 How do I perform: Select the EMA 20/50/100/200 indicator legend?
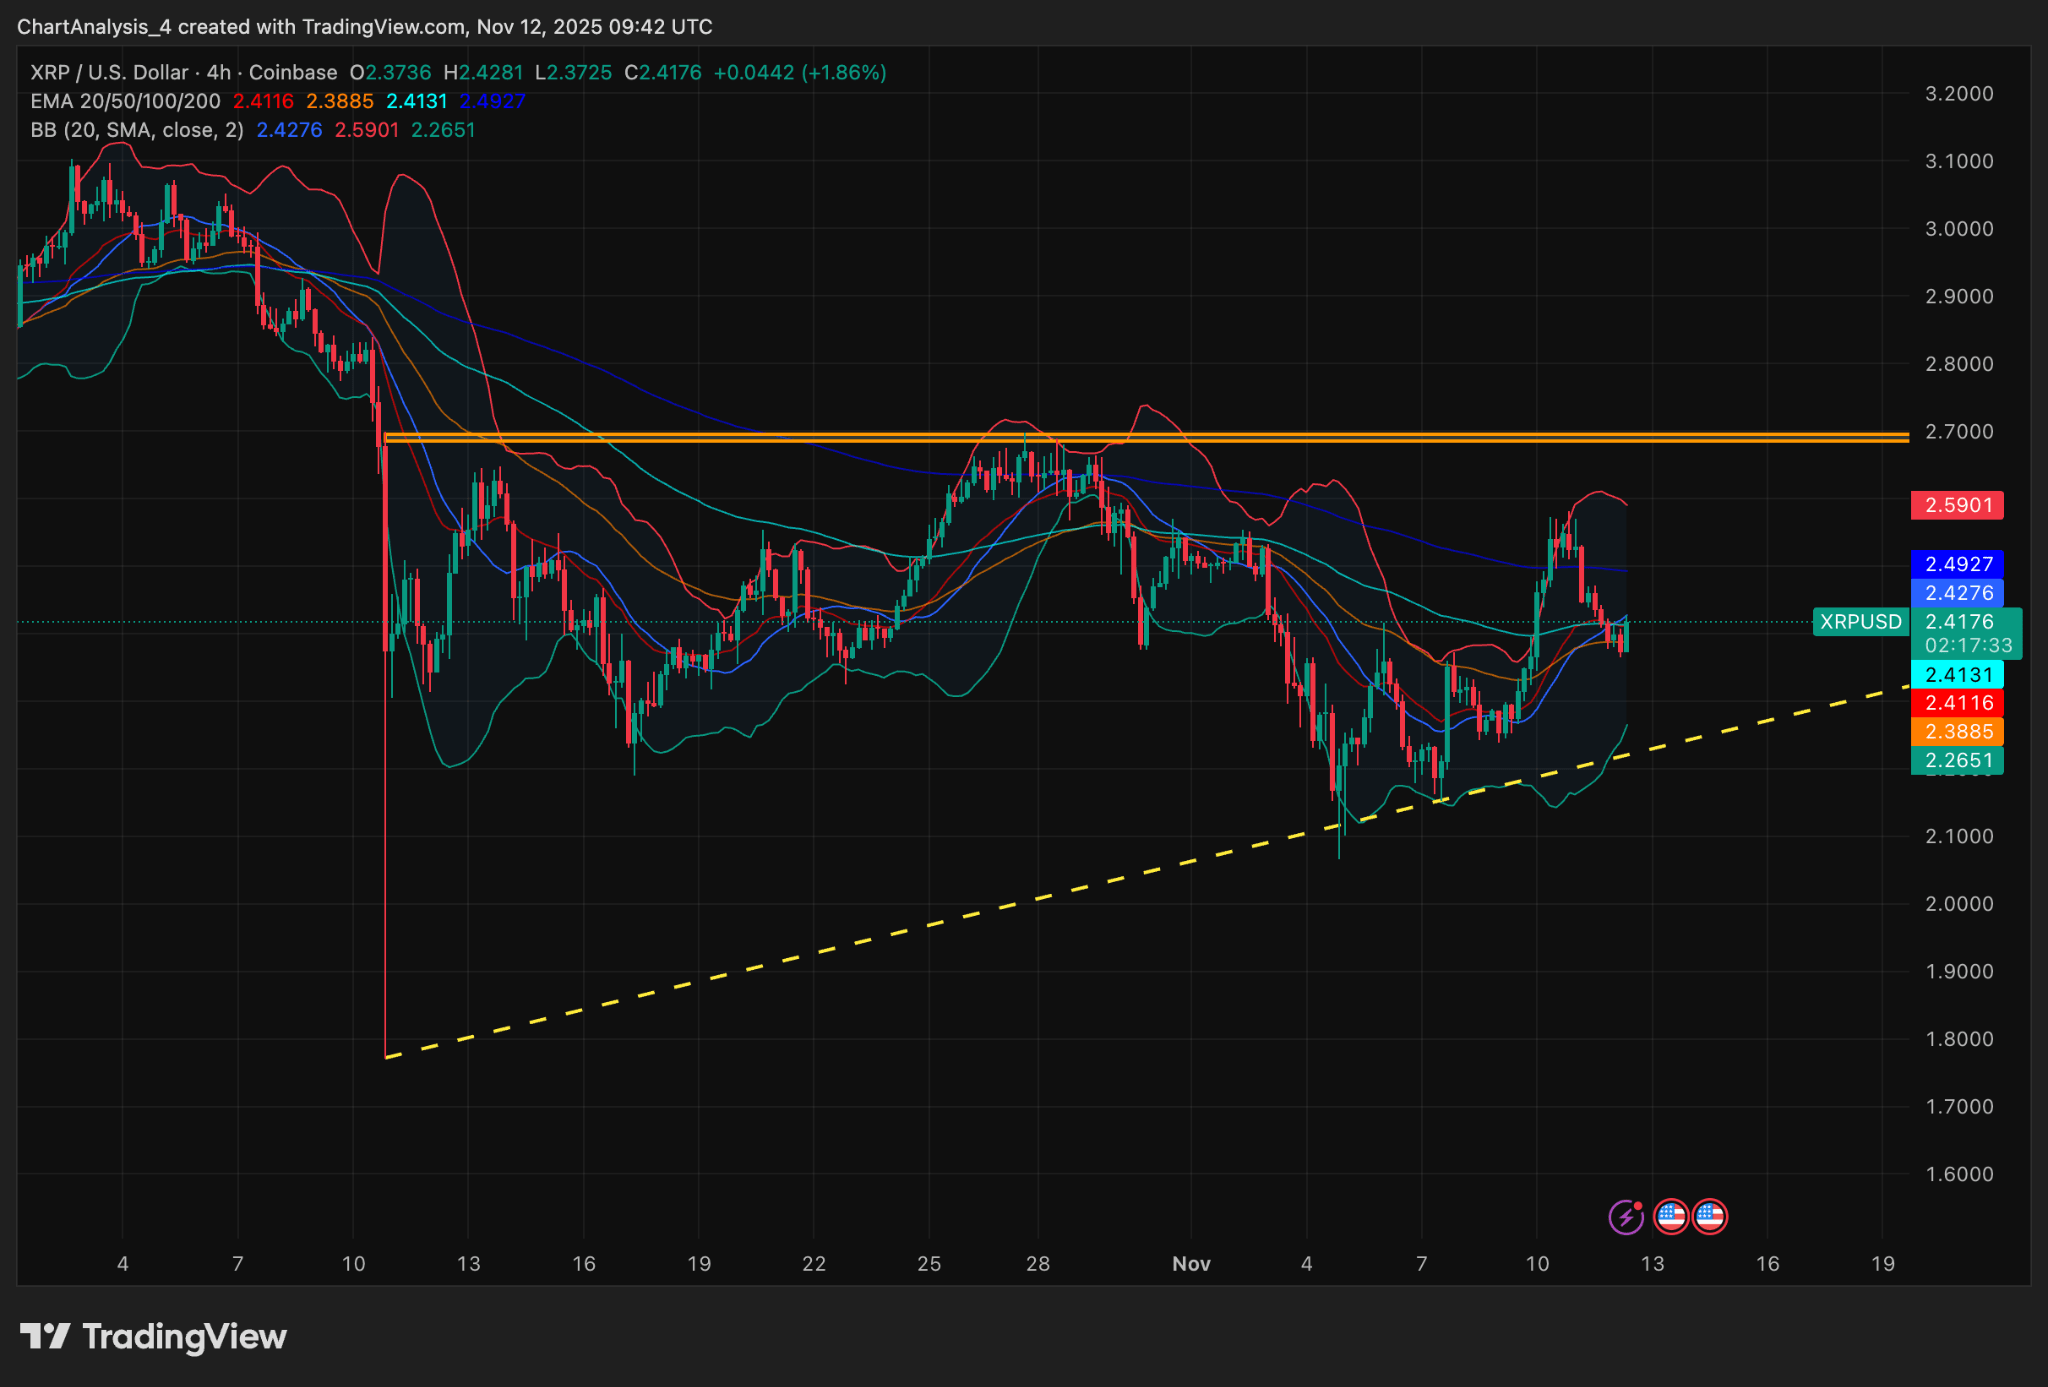point(125,101)
